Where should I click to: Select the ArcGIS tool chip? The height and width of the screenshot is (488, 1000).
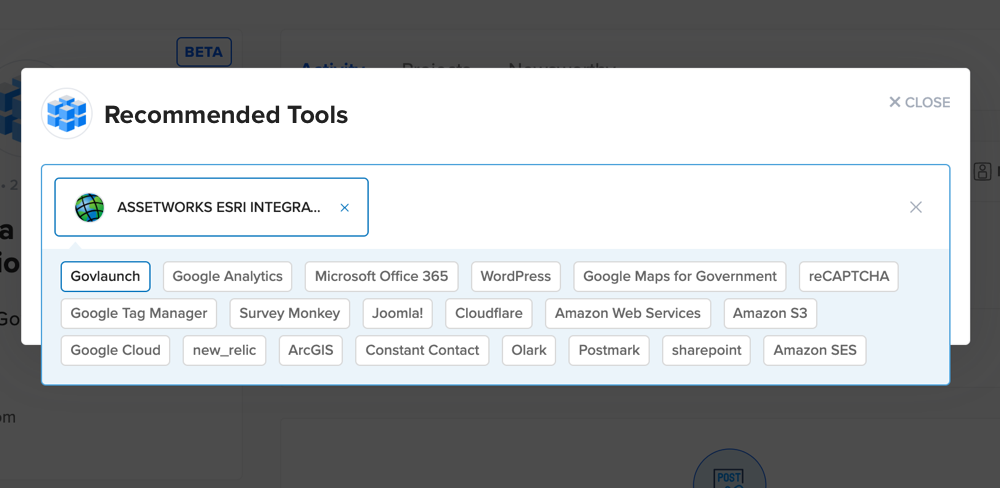(x=310, y=350)
